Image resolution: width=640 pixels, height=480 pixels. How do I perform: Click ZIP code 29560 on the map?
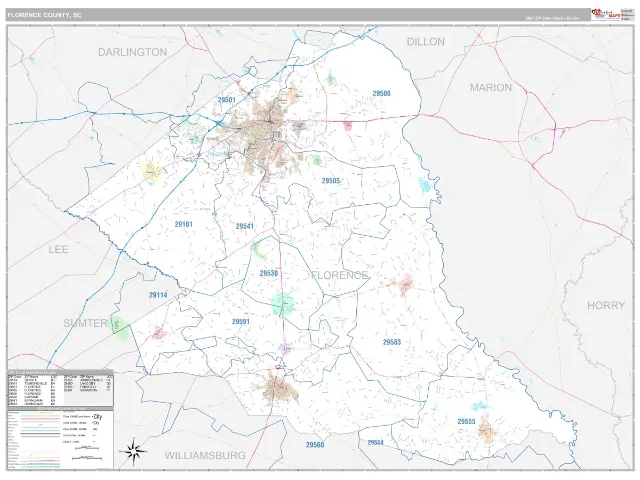click(315, 444)
